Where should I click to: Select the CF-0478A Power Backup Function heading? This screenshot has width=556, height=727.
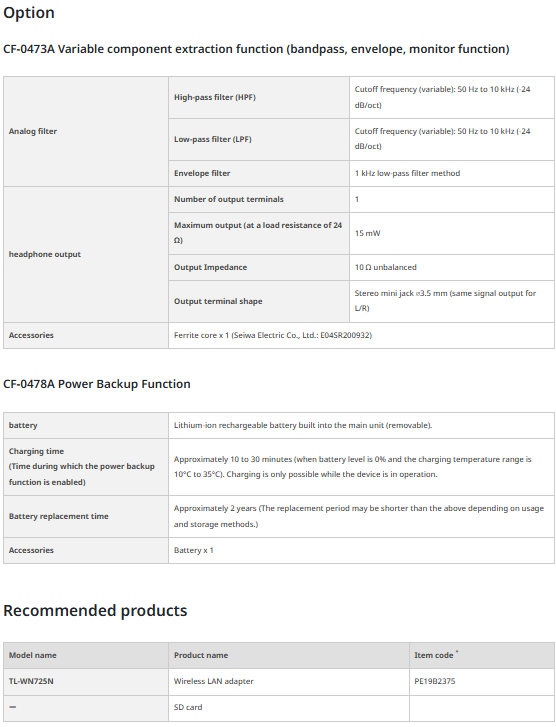click(97, 384)
